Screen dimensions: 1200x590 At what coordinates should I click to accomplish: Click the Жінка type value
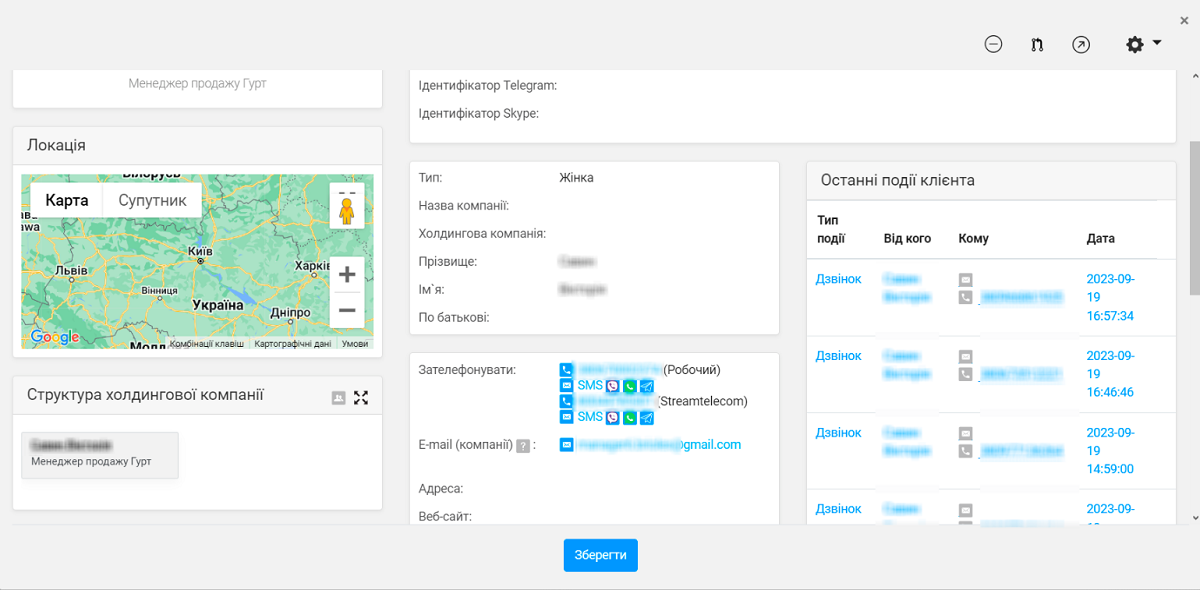(x=576, y=178)
